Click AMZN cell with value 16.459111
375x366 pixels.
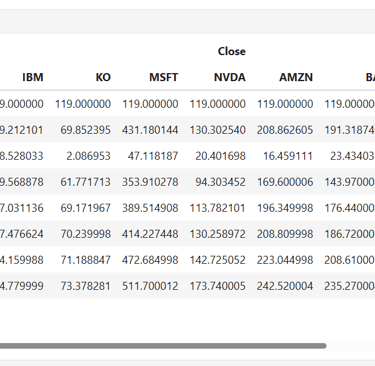pyautogui.click(x=288, y=156)
